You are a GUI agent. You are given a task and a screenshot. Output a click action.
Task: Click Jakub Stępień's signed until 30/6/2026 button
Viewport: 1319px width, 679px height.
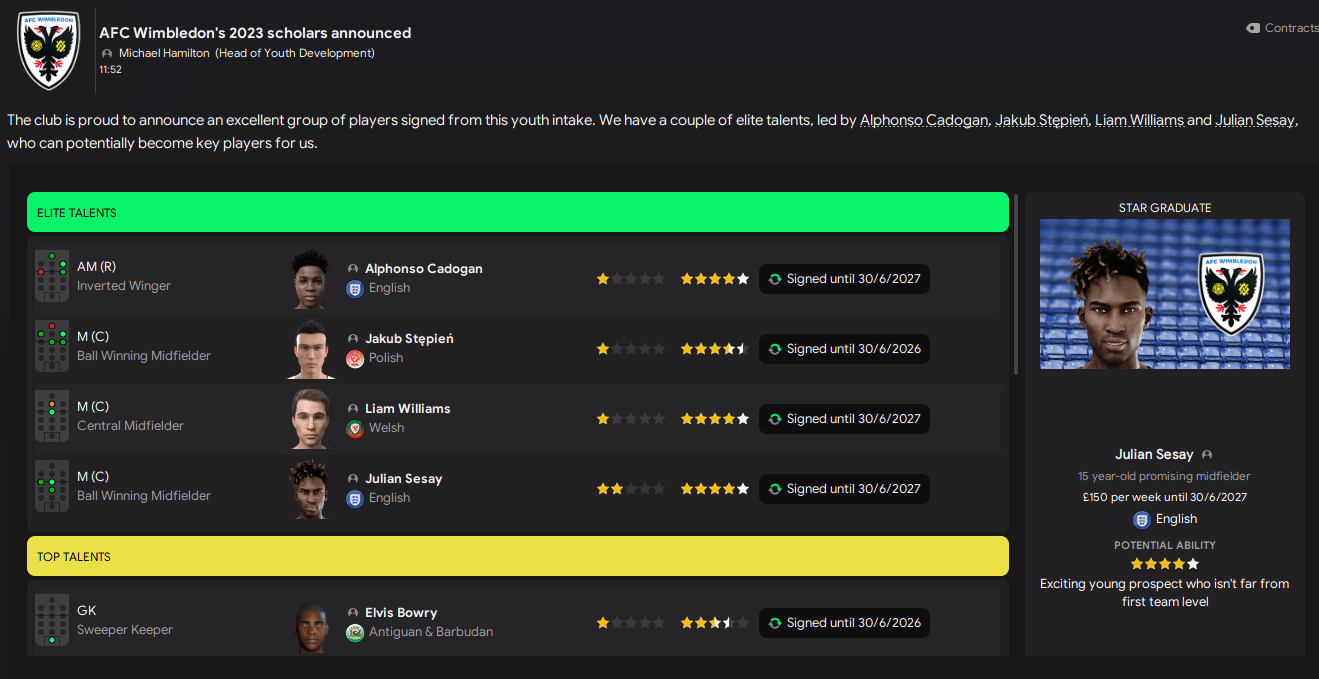844,349
